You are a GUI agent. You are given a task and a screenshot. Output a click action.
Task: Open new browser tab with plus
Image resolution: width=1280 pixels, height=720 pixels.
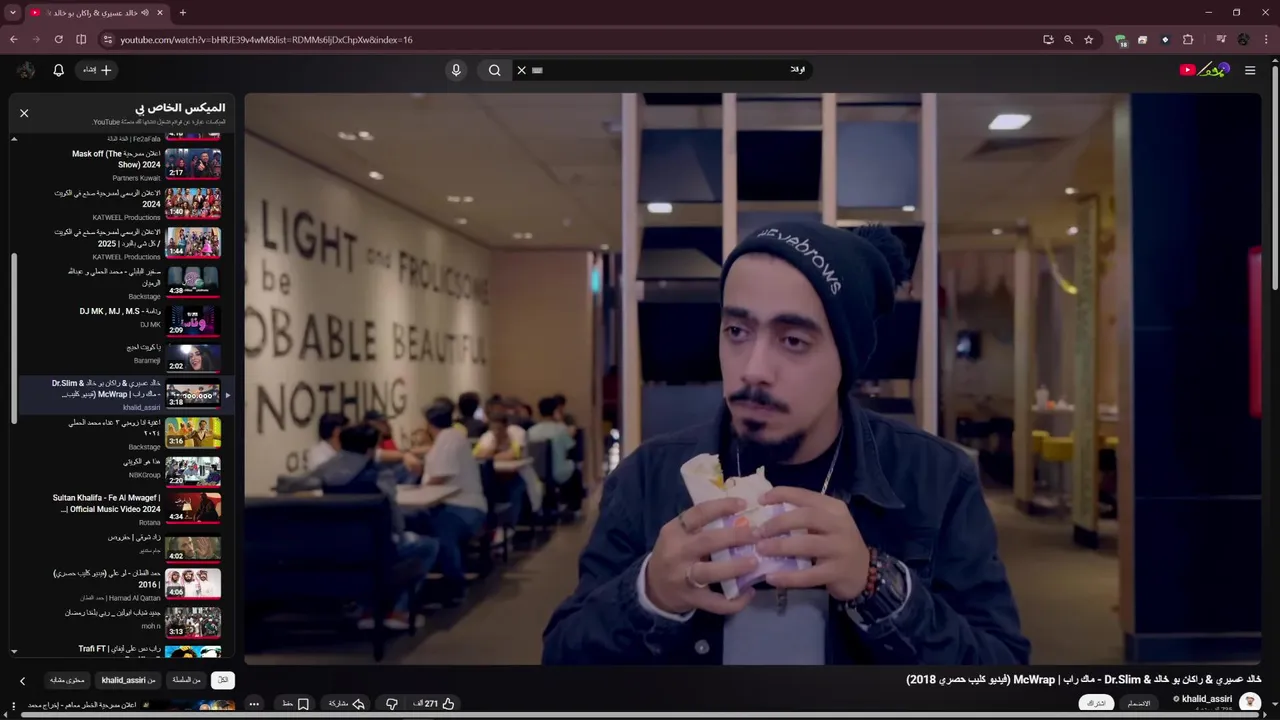[x=182, y=13]
